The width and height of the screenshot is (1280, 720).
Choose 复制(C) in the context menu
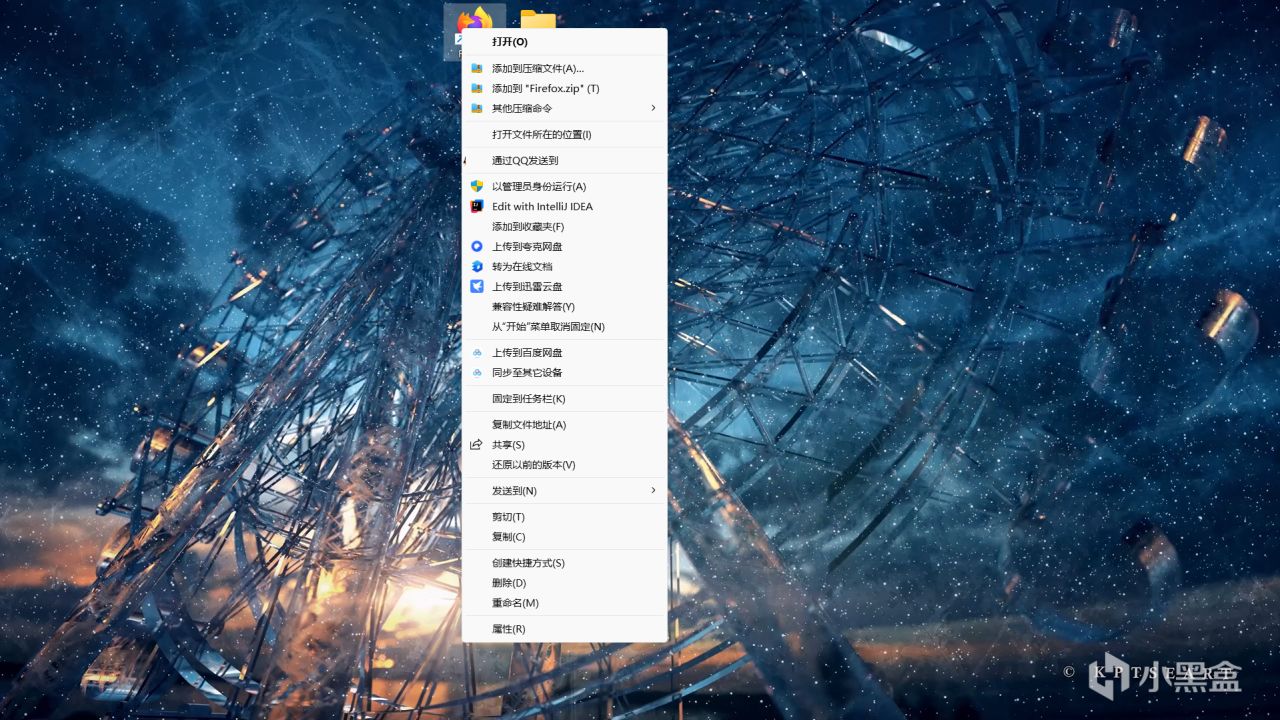(x=564, y=537)
